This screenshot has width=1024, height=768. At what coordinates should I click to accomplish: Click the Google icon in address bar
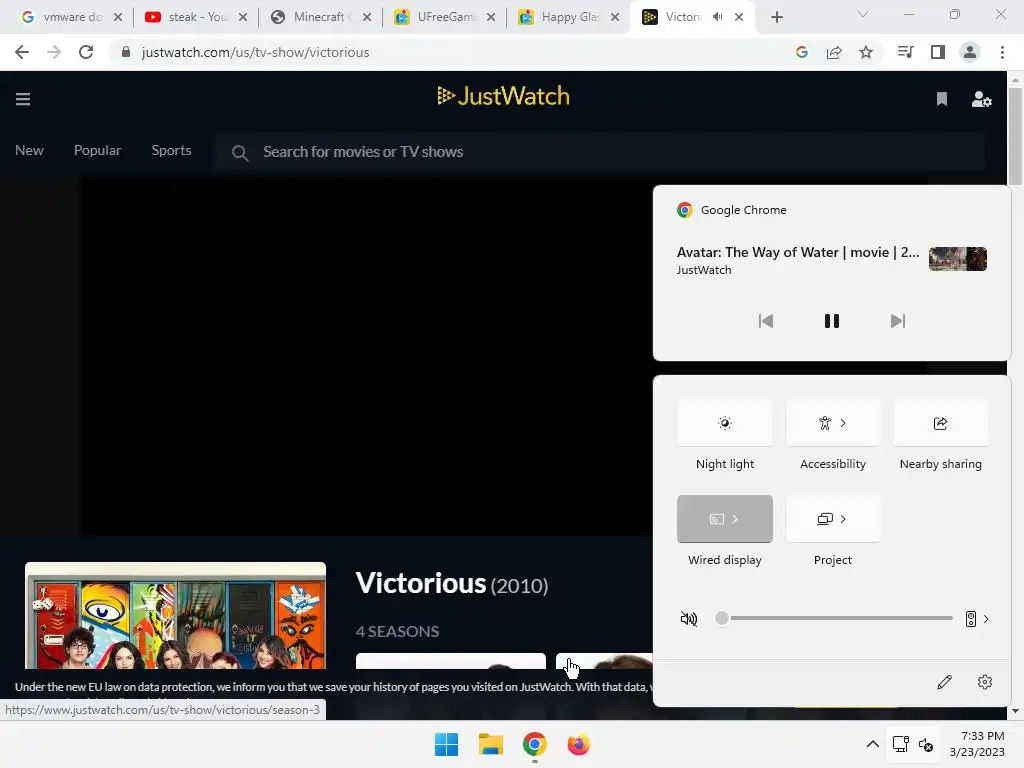[x=802, y=52]
